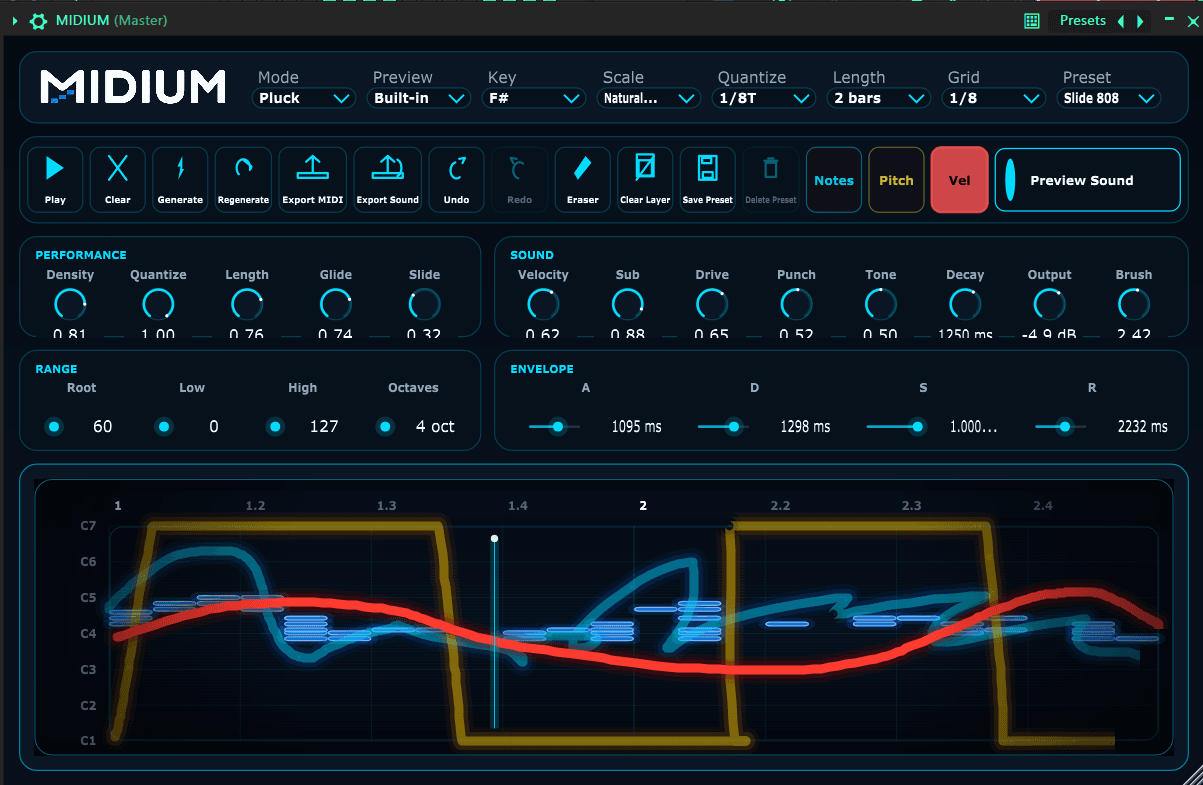Viewport: 1203px width, 785px height.
Task: Click the Tone knob
Action: 881,303
